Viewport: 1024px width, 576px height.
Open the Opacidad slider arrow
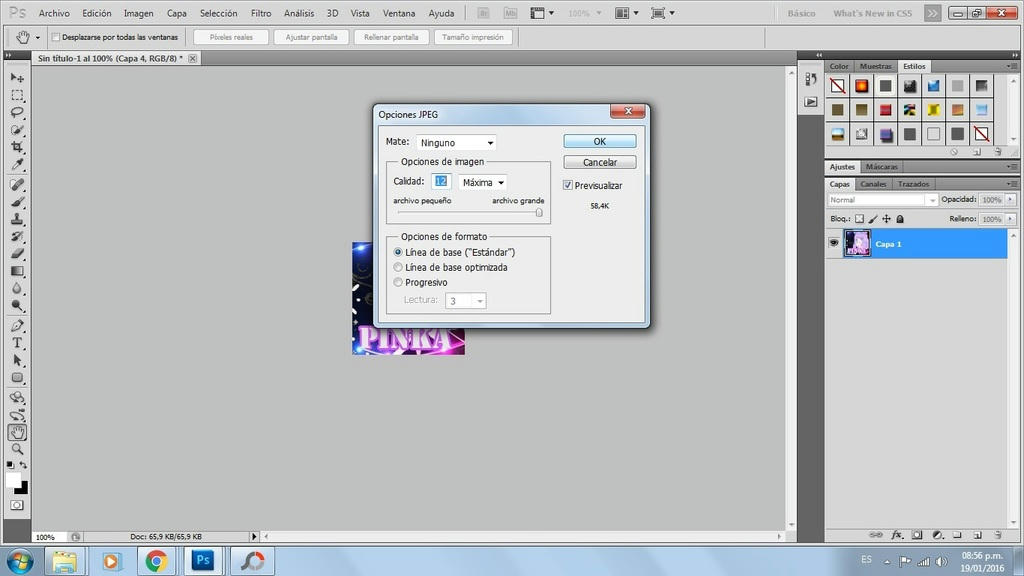(x=1010, y=200)
